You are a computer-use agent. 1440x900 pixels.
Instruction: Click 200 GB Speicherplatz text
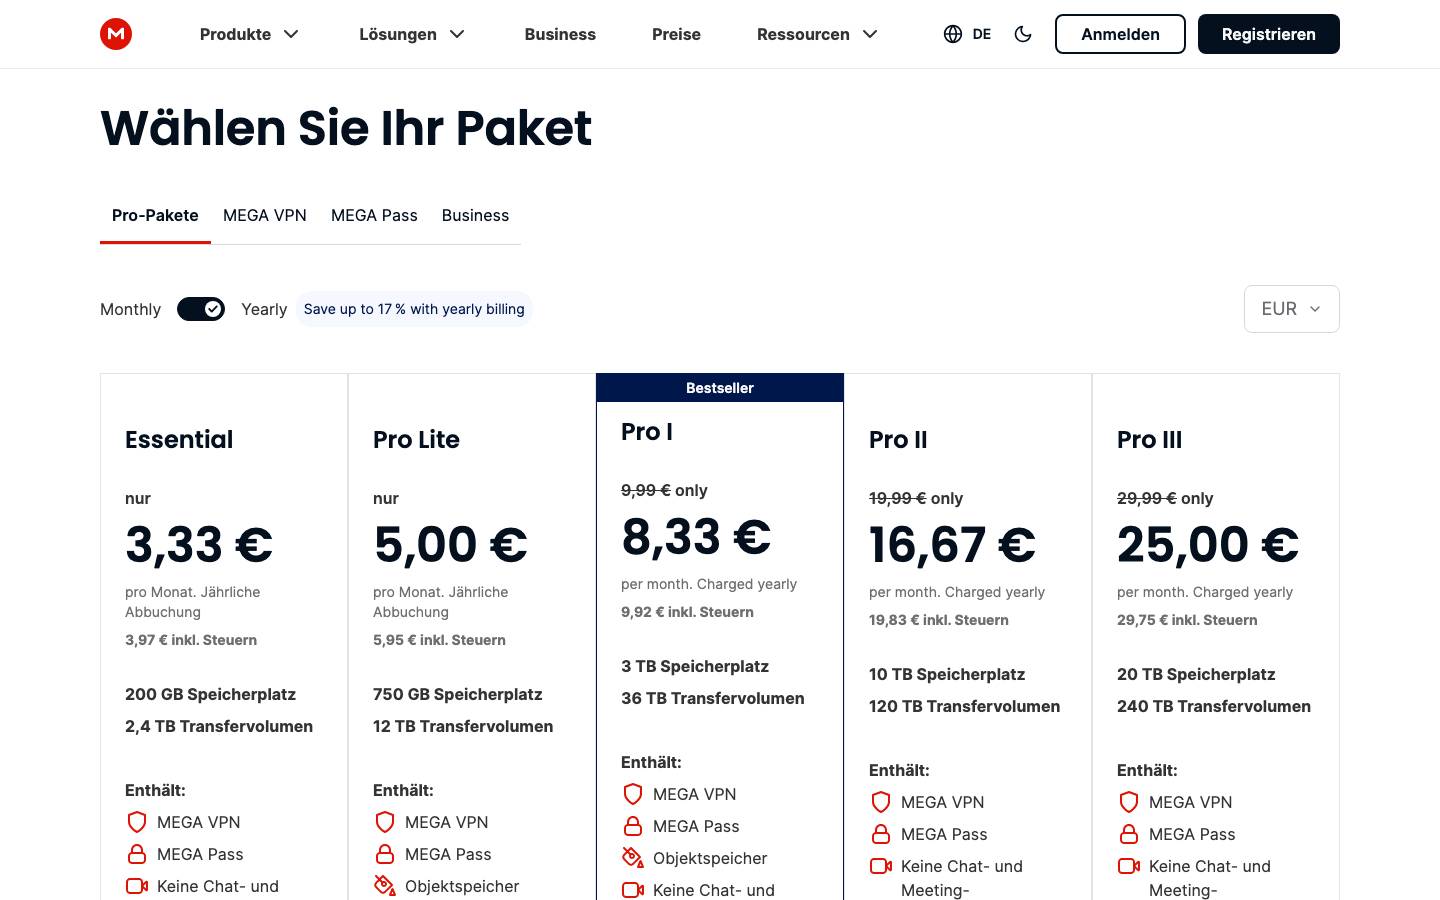210,694
